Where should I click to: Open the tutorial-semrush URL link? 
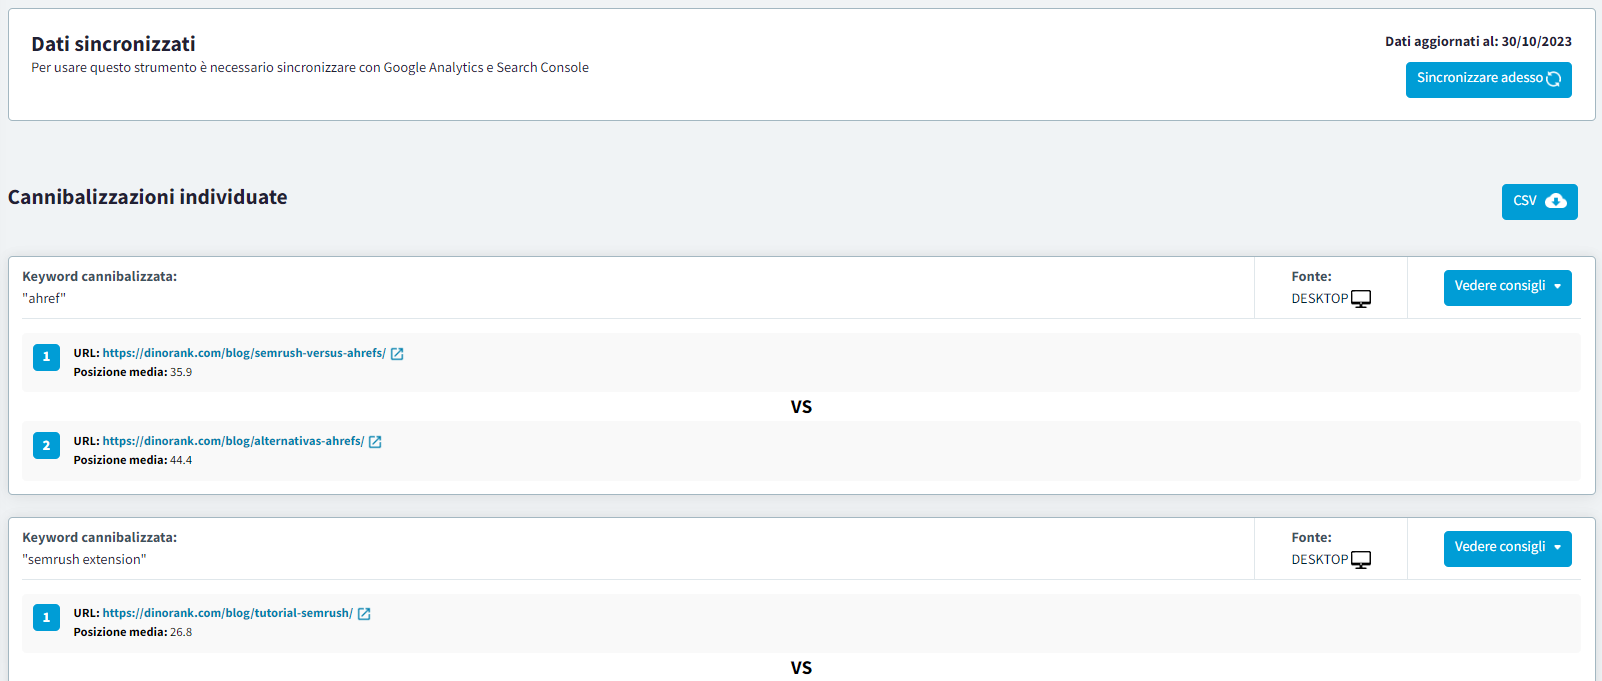[x=227, y=613]
